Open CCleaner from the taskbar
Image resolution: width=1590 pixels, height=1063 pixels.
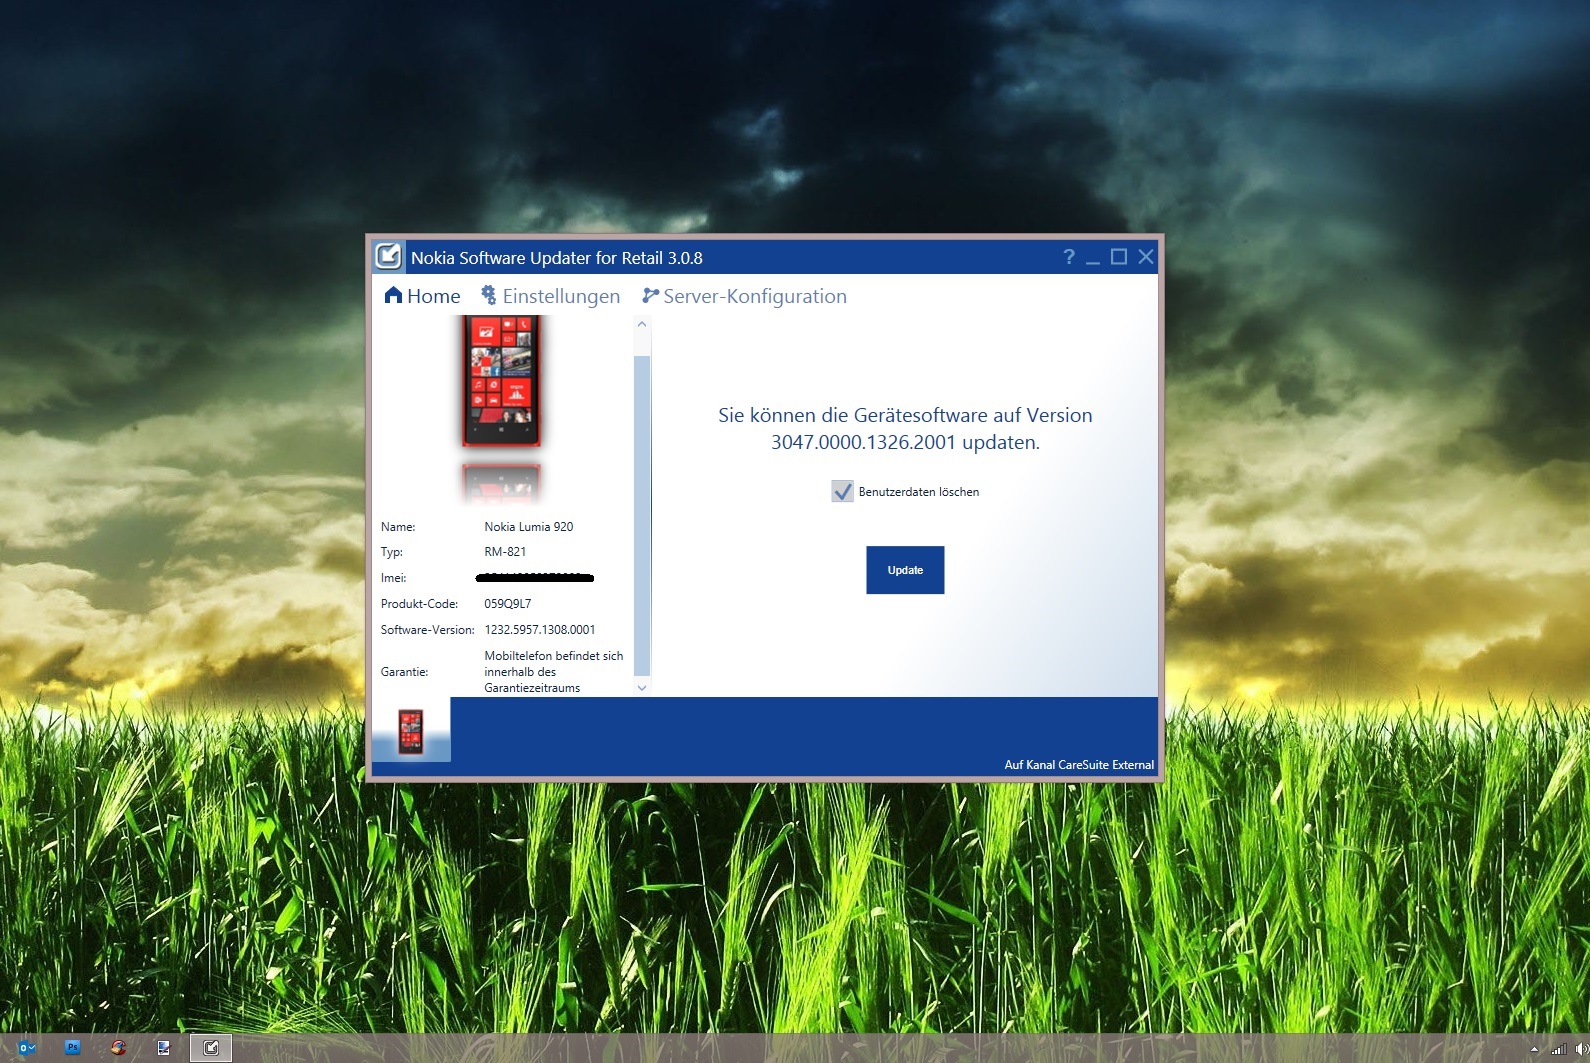coord(118,1048)
